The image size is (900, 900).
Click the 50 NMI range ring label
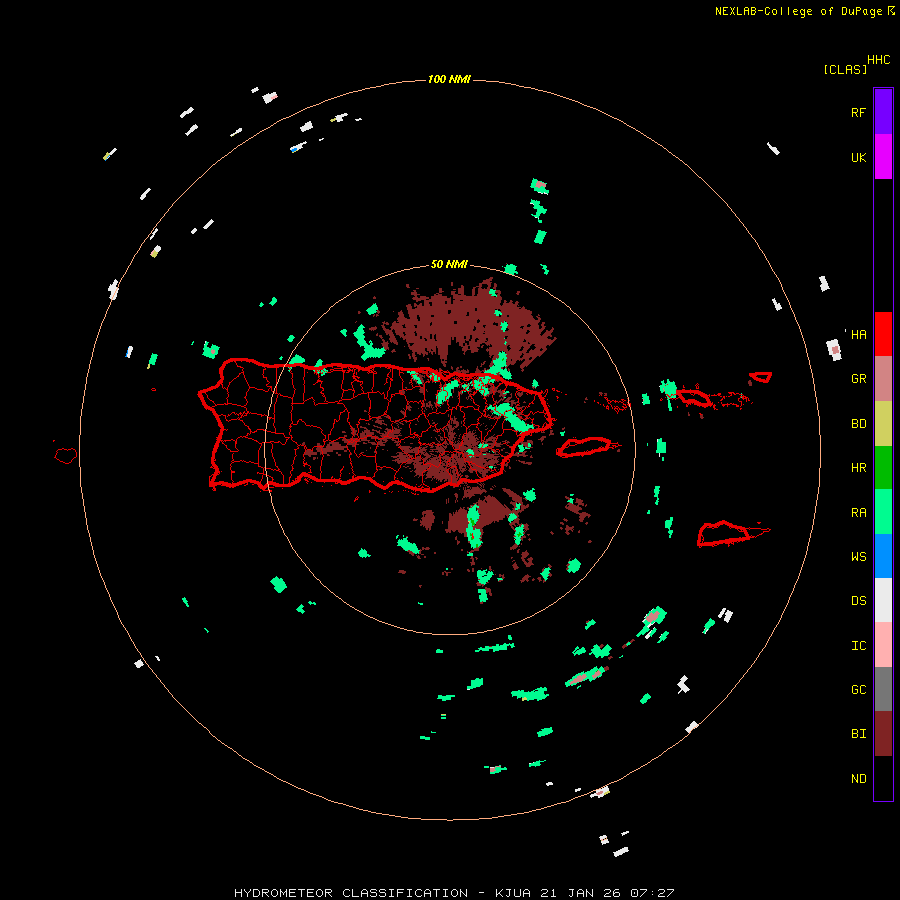(449, 265)
